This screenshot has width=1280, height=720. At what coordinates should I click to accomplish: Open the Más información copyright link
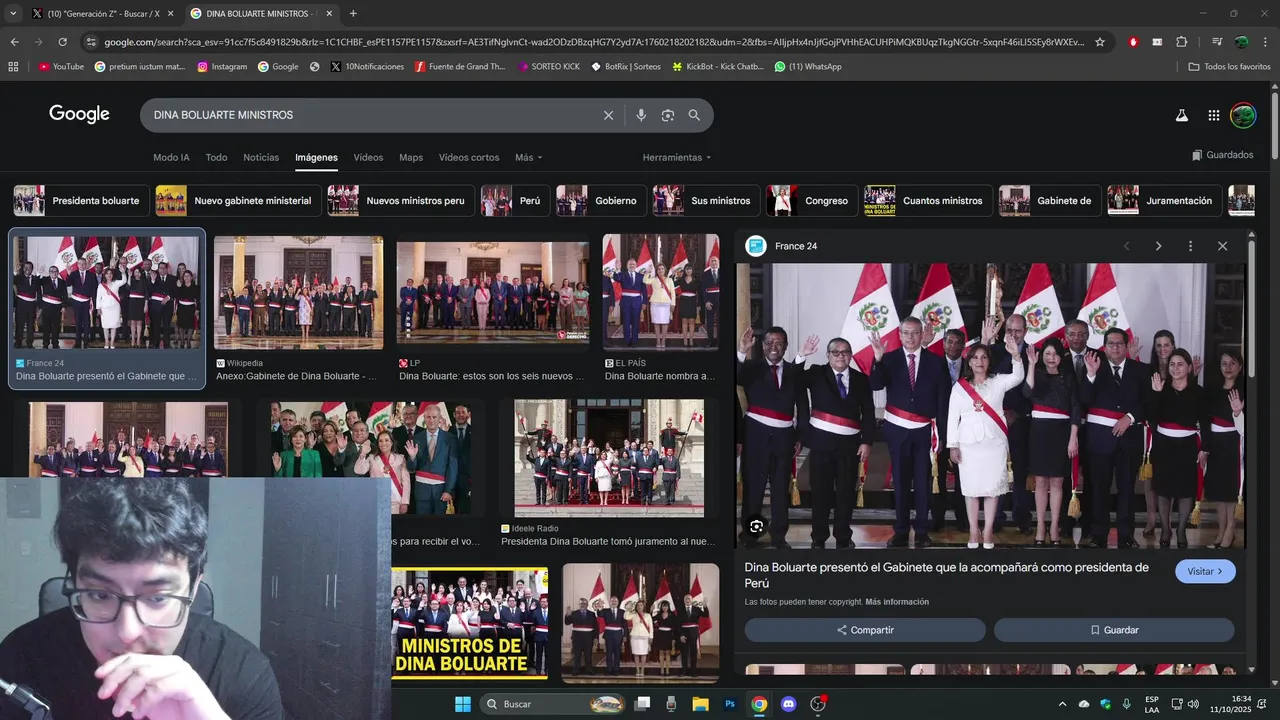click(x=897, y=602)
